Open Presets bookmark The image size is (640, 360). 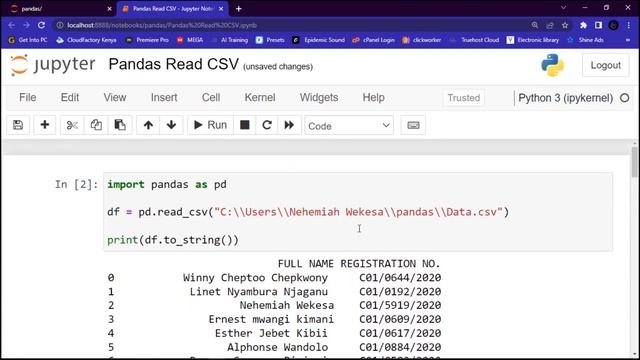270,40
